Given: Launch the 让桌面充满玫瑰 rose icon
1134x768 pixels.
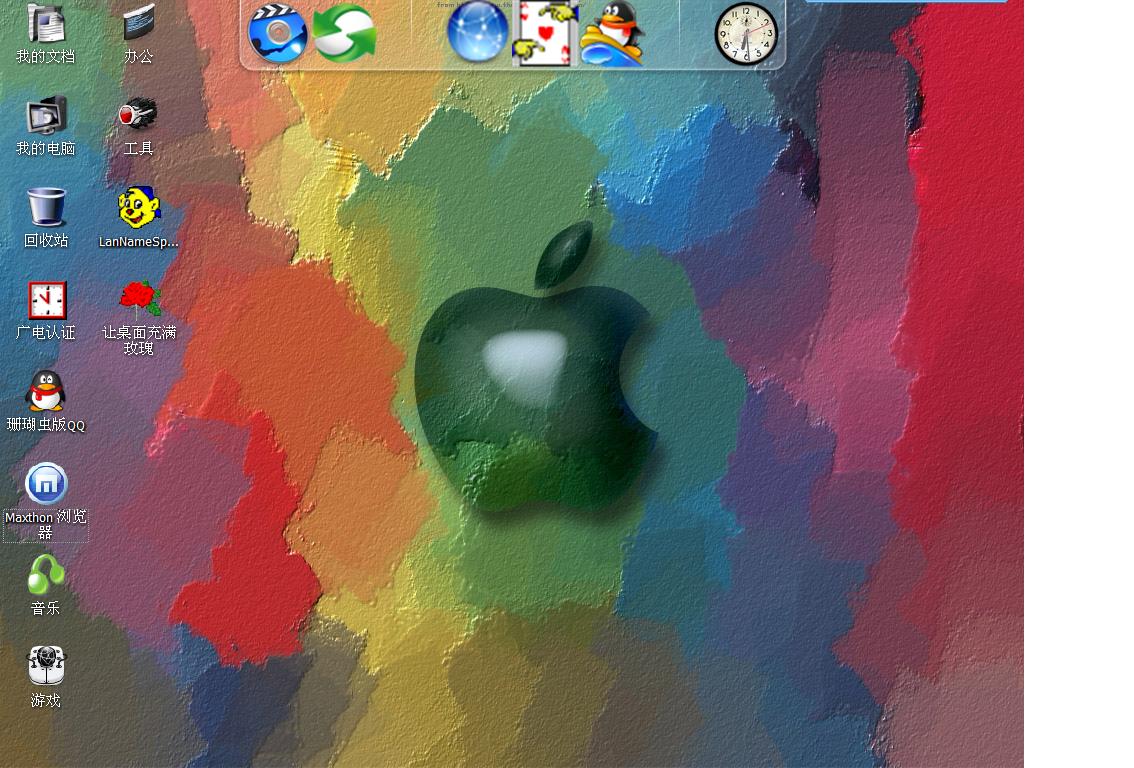Looking at the screenshot, I should pos(140,299).
